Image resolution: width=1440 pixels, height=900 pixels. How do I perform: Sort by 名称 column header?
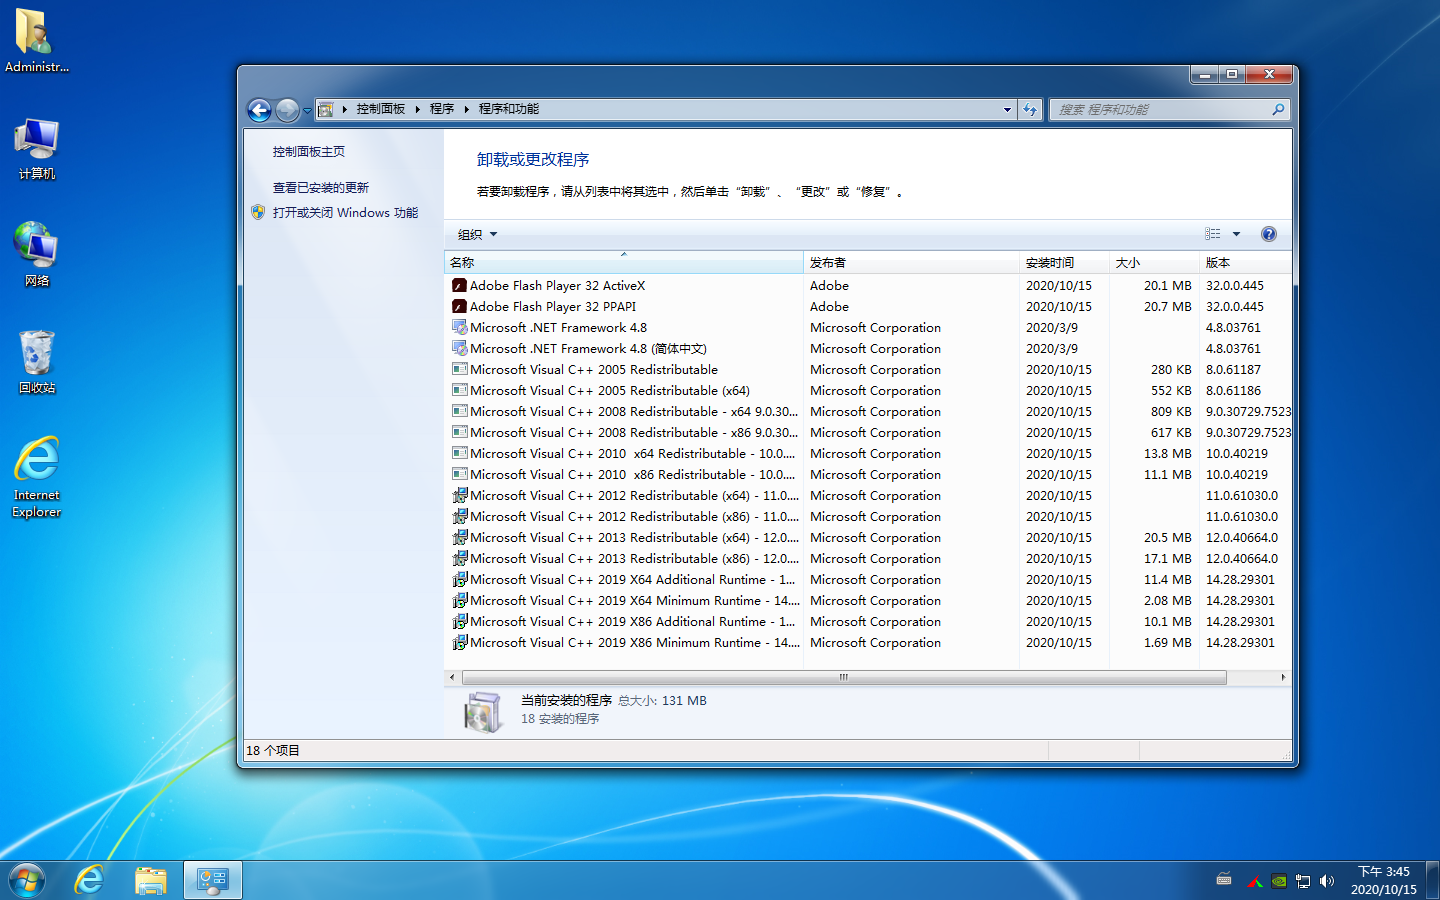(623, 263)
